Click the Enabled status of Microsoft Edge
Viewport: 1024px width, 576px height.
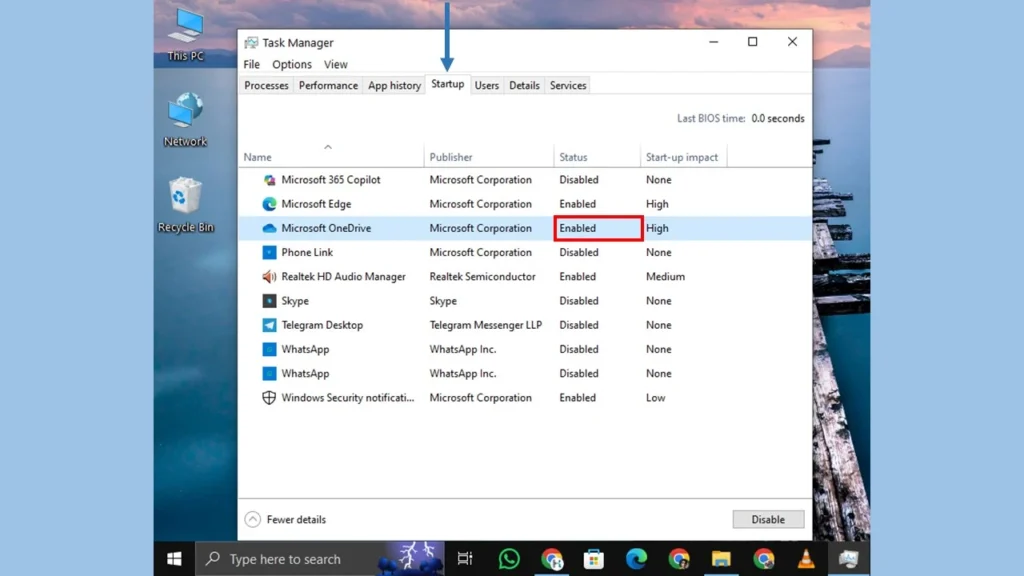(577, 204)
